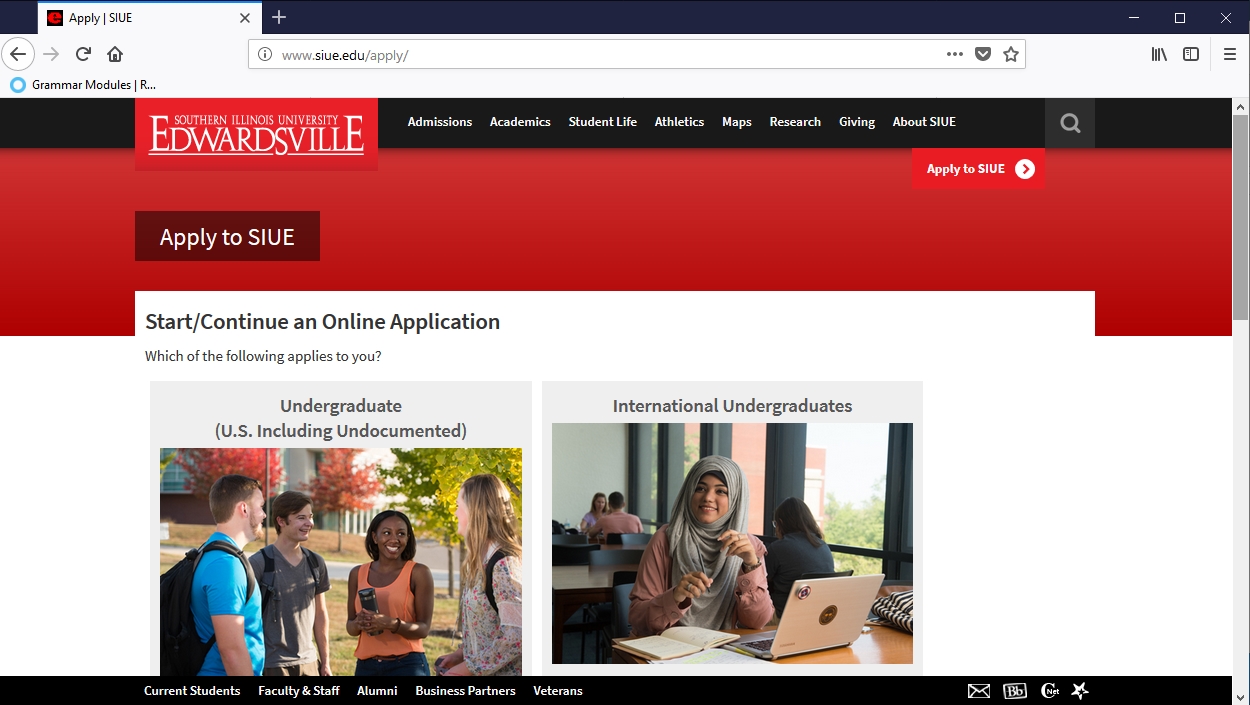Image resolution: width=1250 pixels, height=705 pixels.
Task: Open the Firefox Library icon
Action: point(1159,54)
